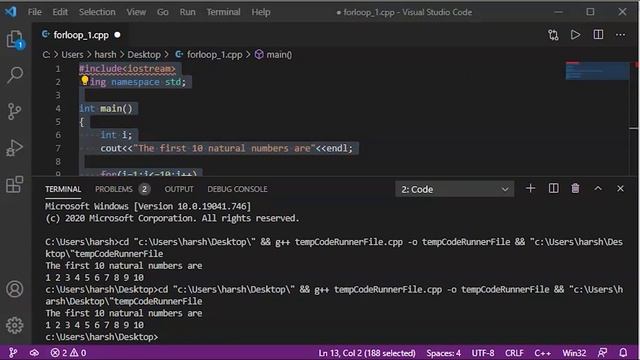Click the harsh breadcrumb segment
The image size is (640, 360).
point(105,55)
